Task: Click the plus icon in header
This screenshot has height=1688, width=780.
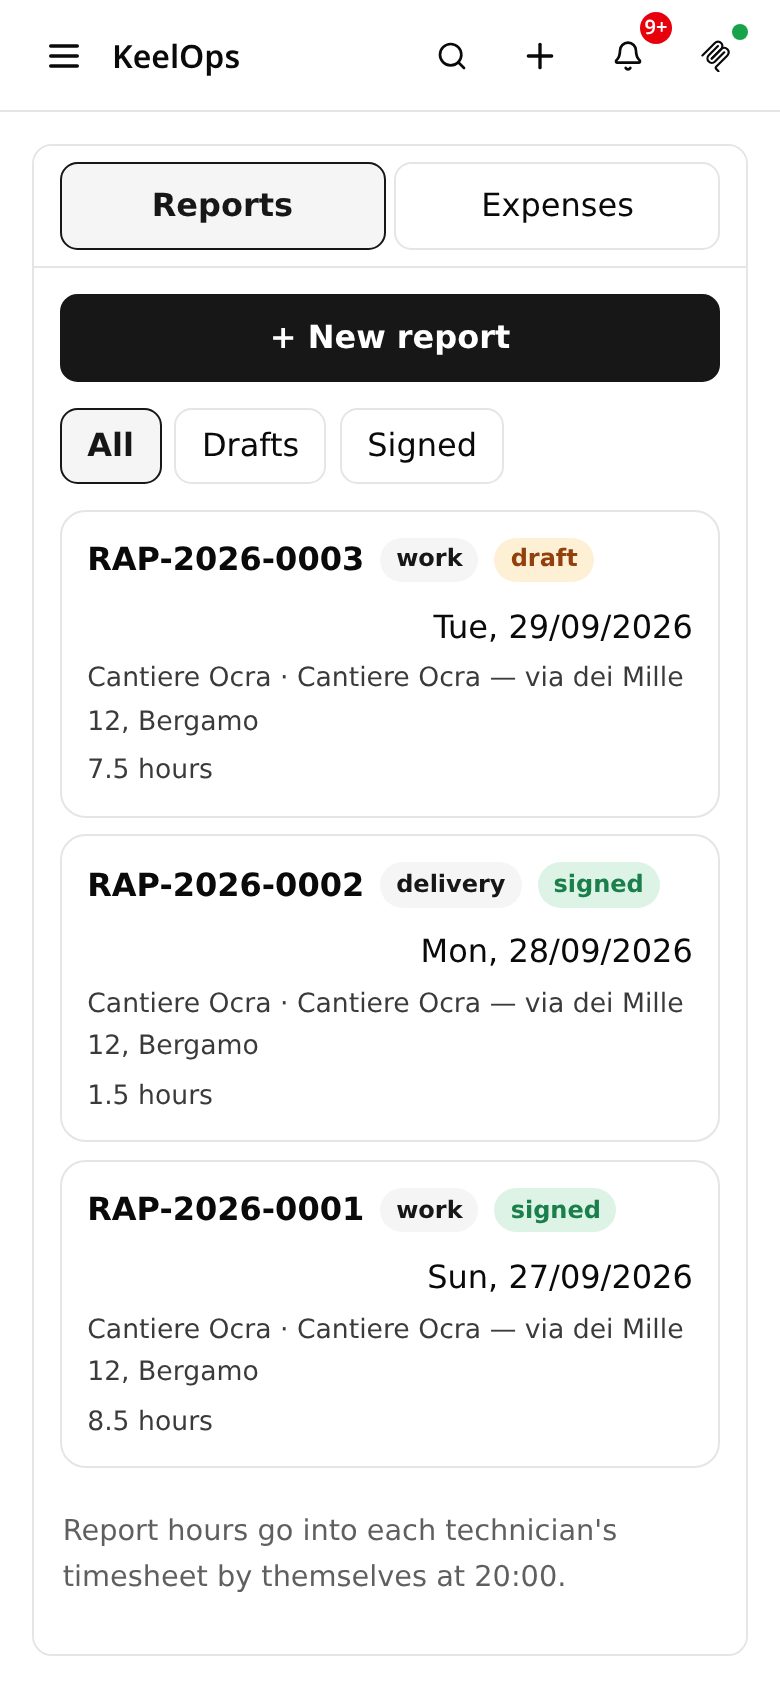Action: [x=540, y=56]
